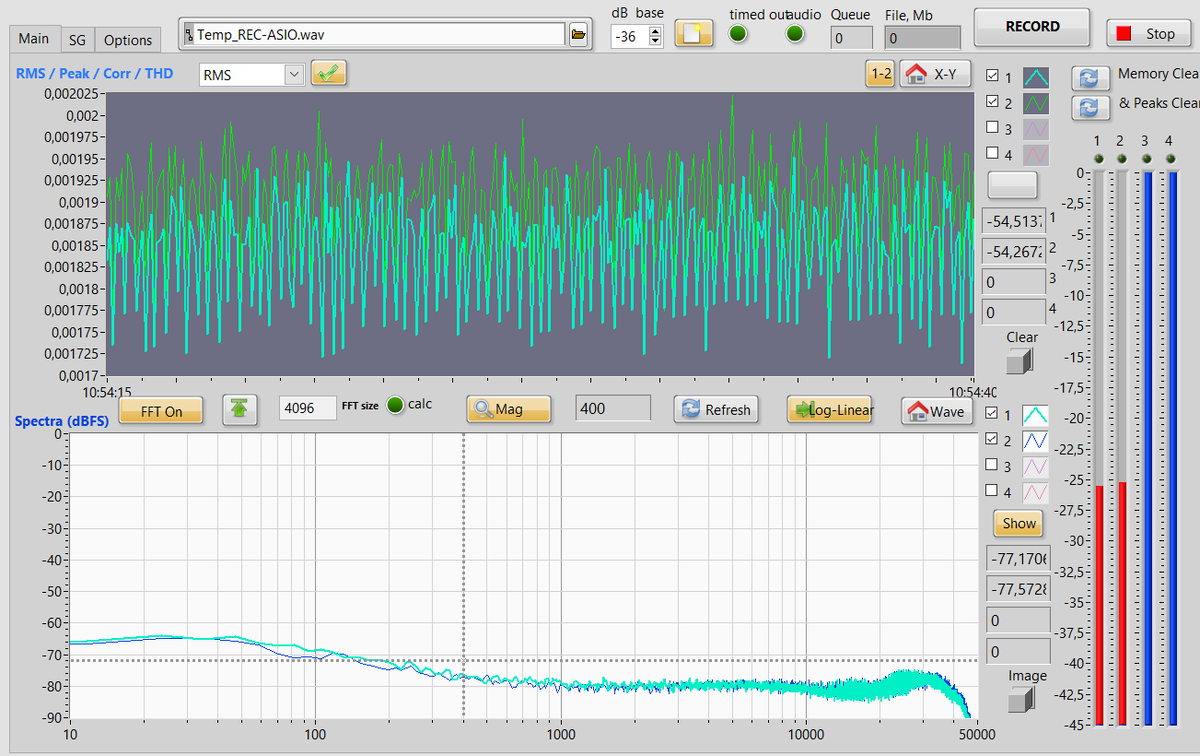The height and width of the screenshot is (756, 1200).
Task: Click the Queue value field
Action: [852, 38]
